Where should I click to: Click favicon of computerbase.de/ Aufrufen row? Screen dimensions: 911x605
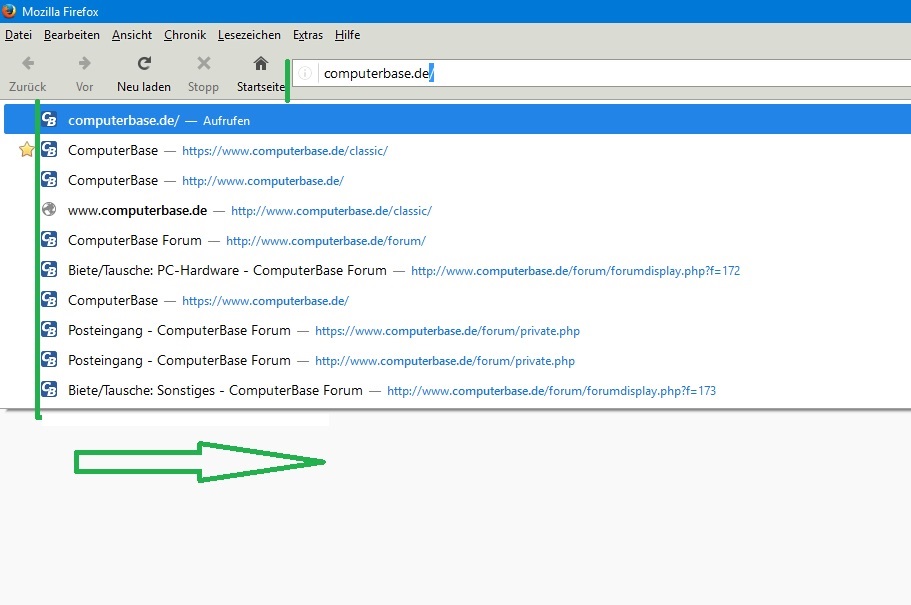(x=49, y=119)
